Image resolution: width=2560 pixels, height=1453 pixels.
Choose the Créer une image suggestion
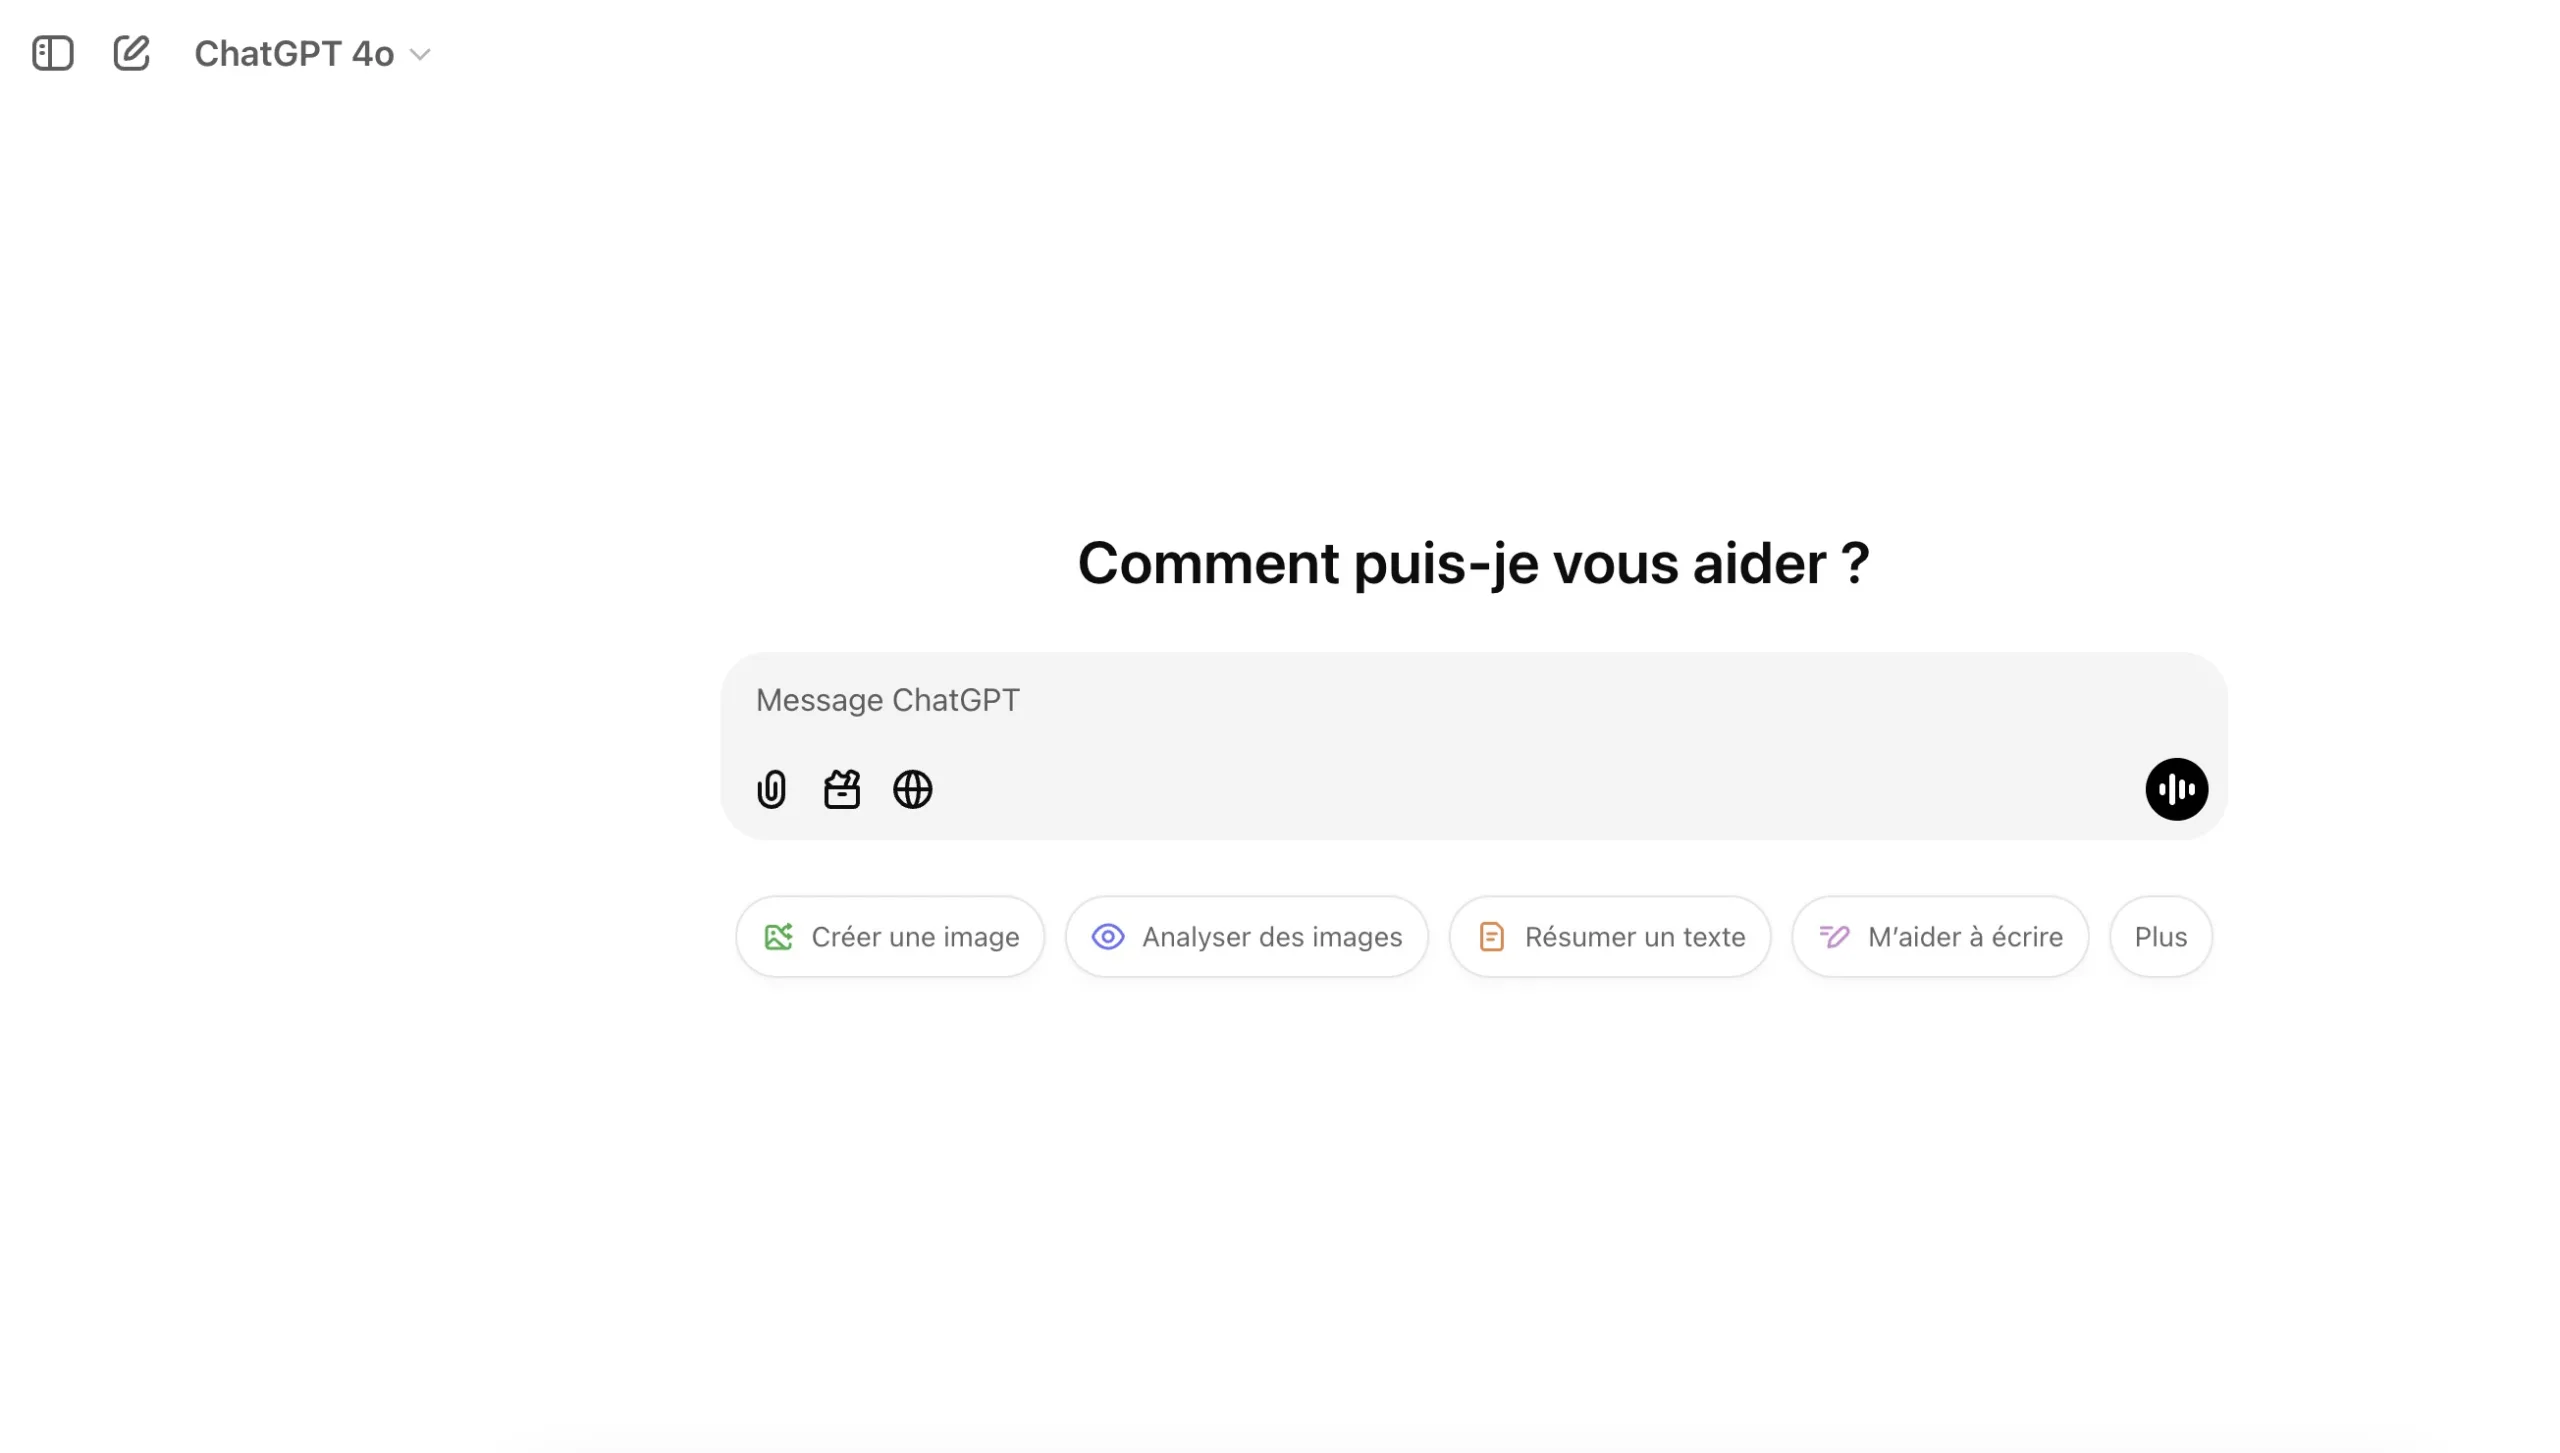914,937
